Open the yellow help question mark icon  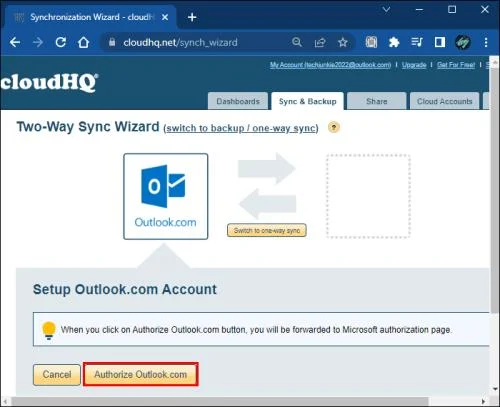click(x=334, y=127)
